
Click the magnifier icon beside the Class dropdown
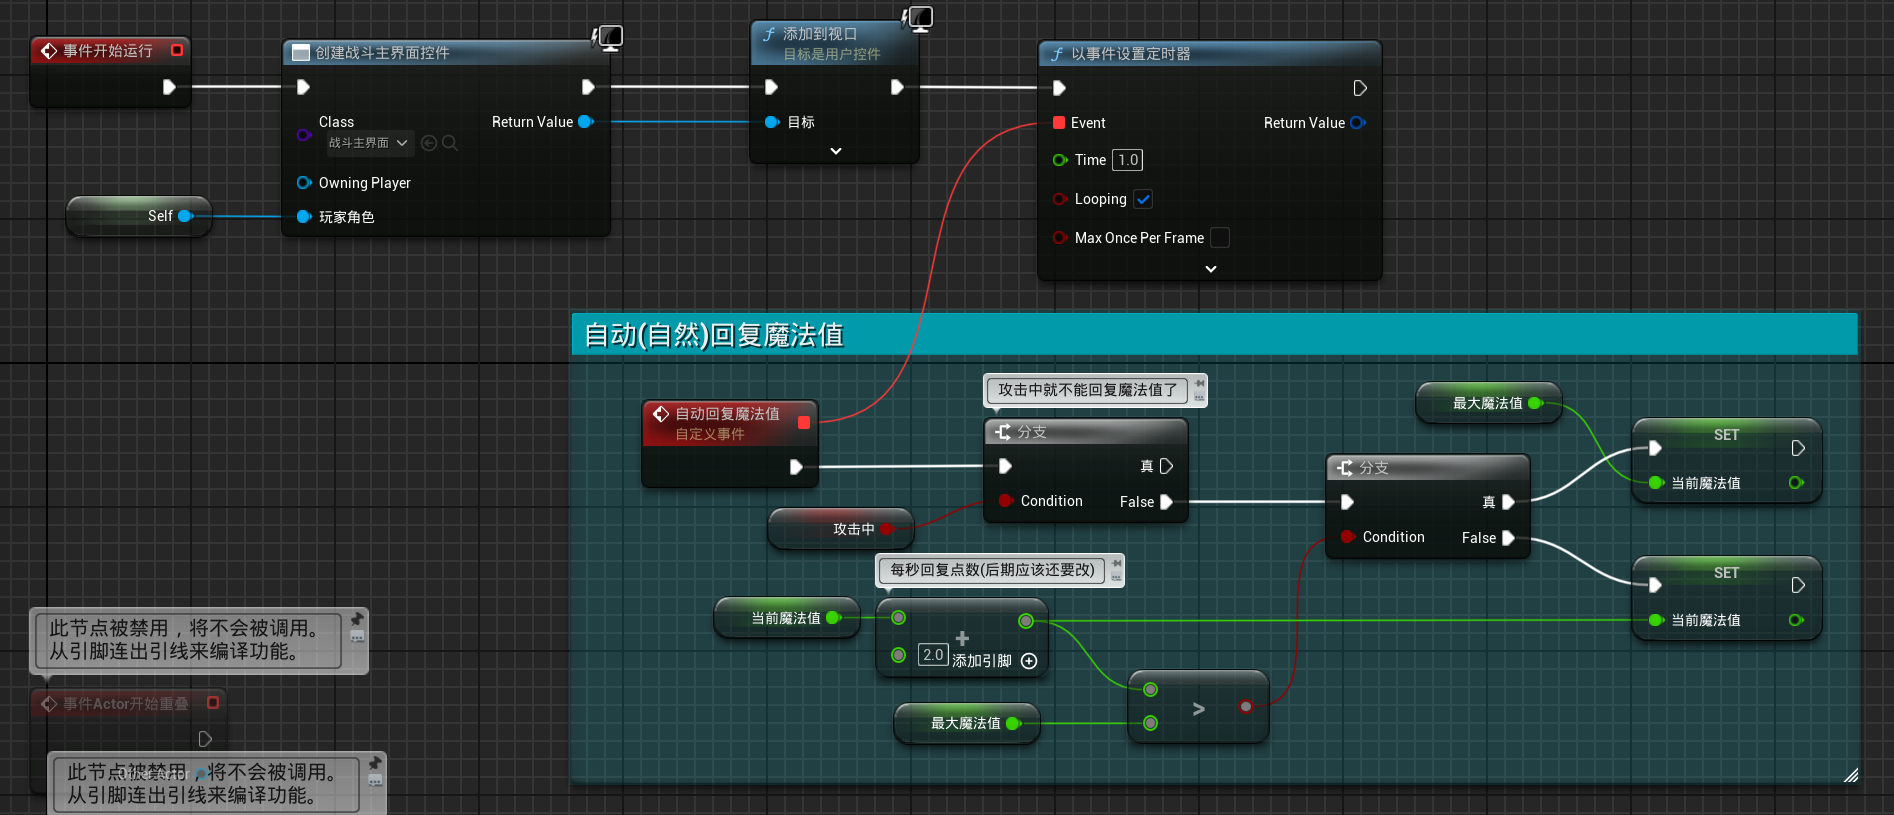450,143
